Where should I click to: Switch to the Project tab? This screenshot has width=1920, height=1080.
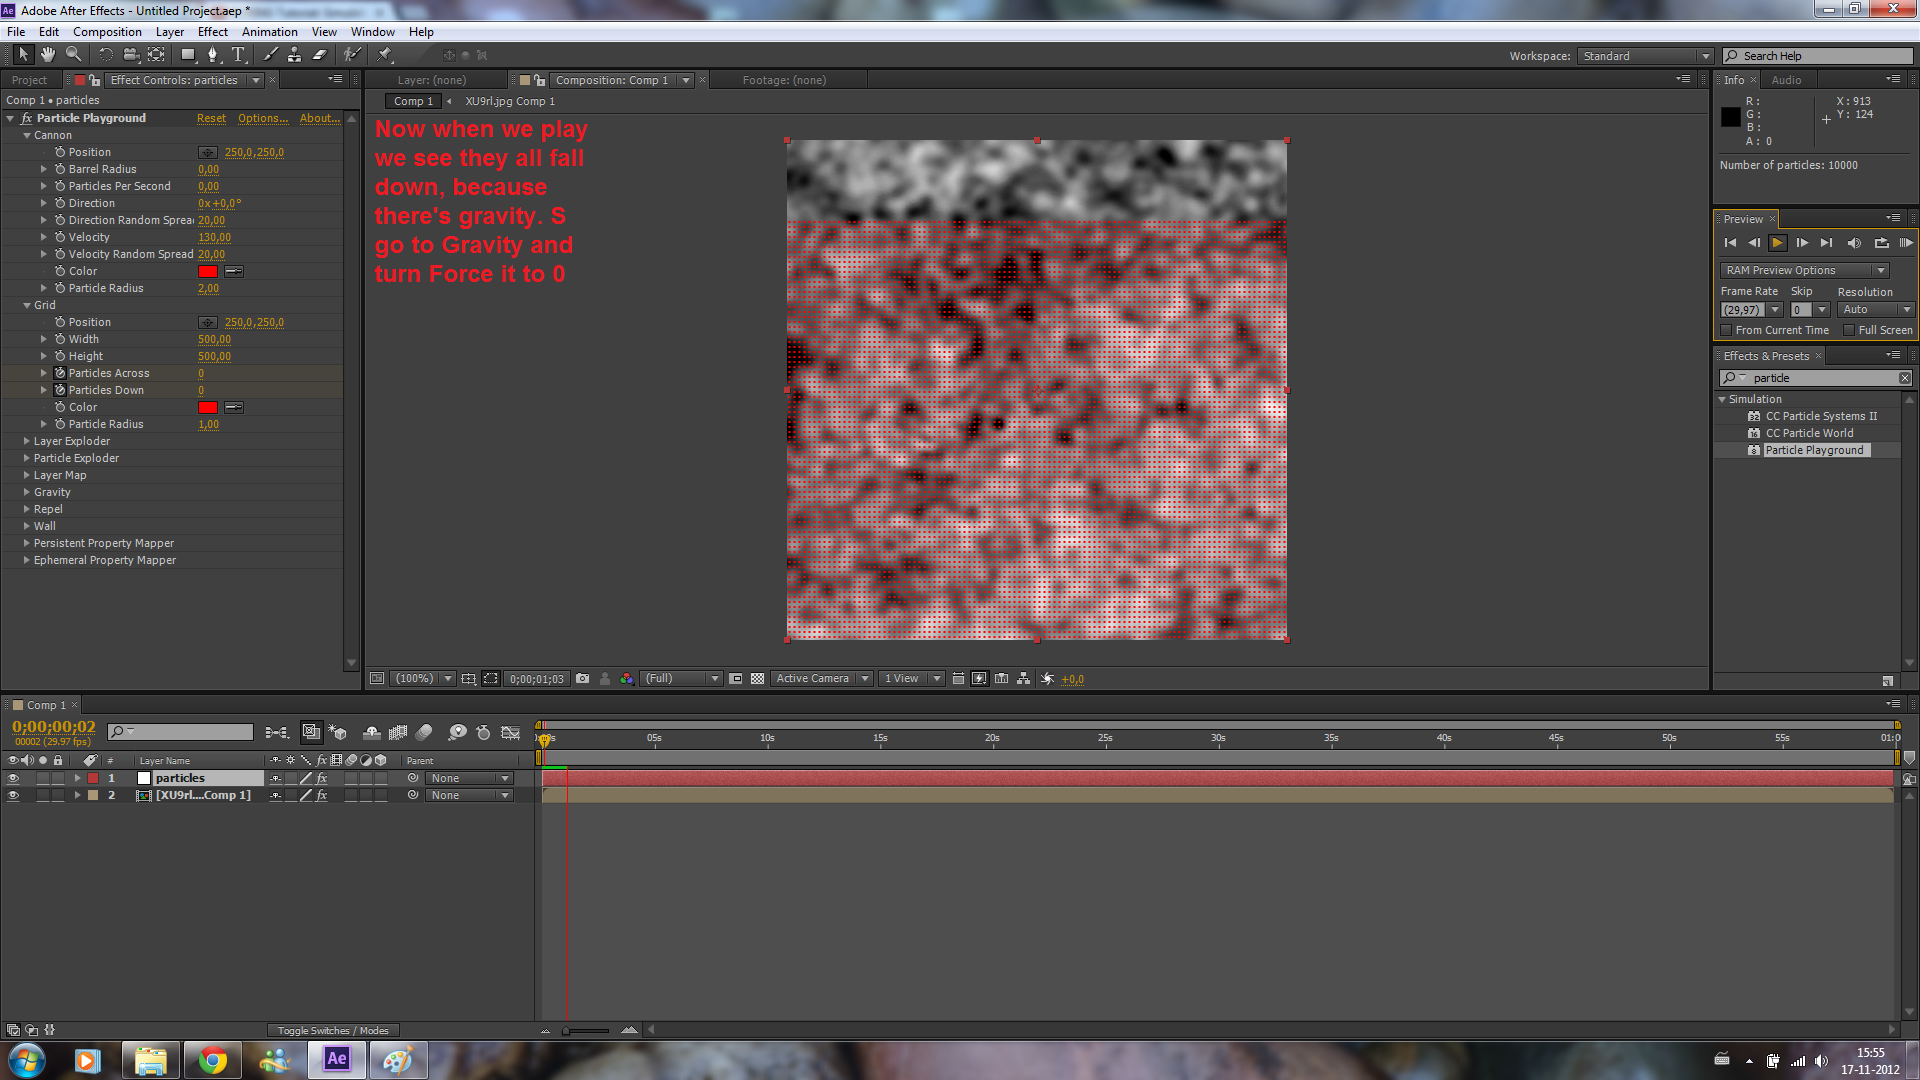pos(30,80)
